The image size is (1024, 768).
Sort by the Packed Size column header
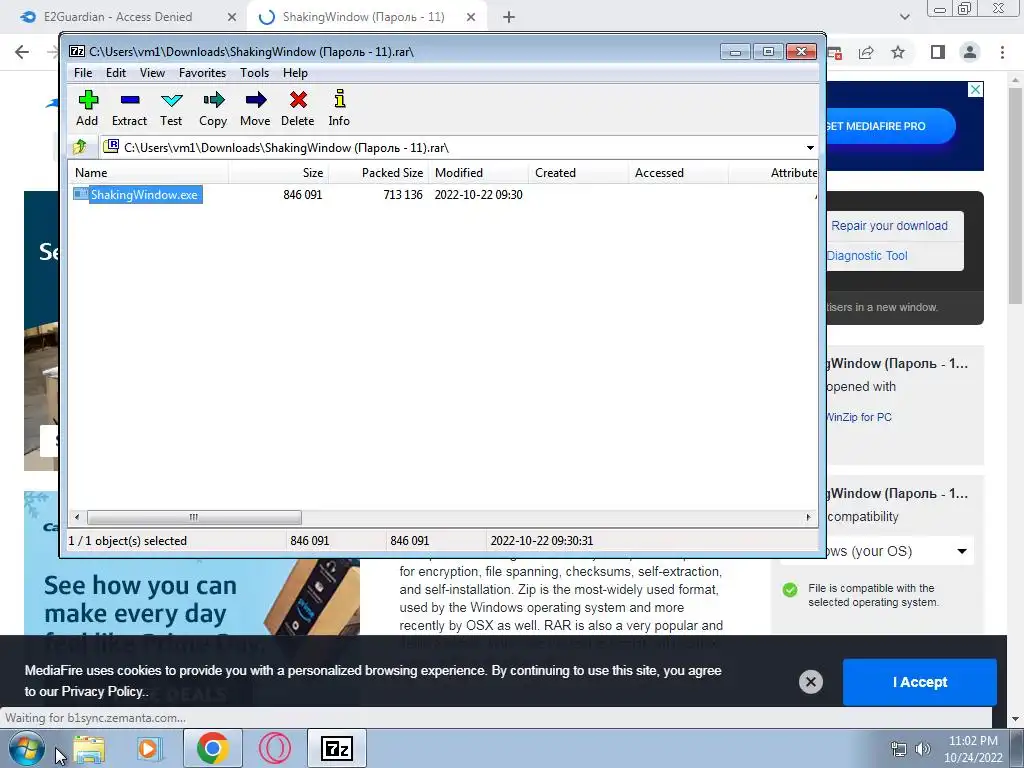pos(379,173)
